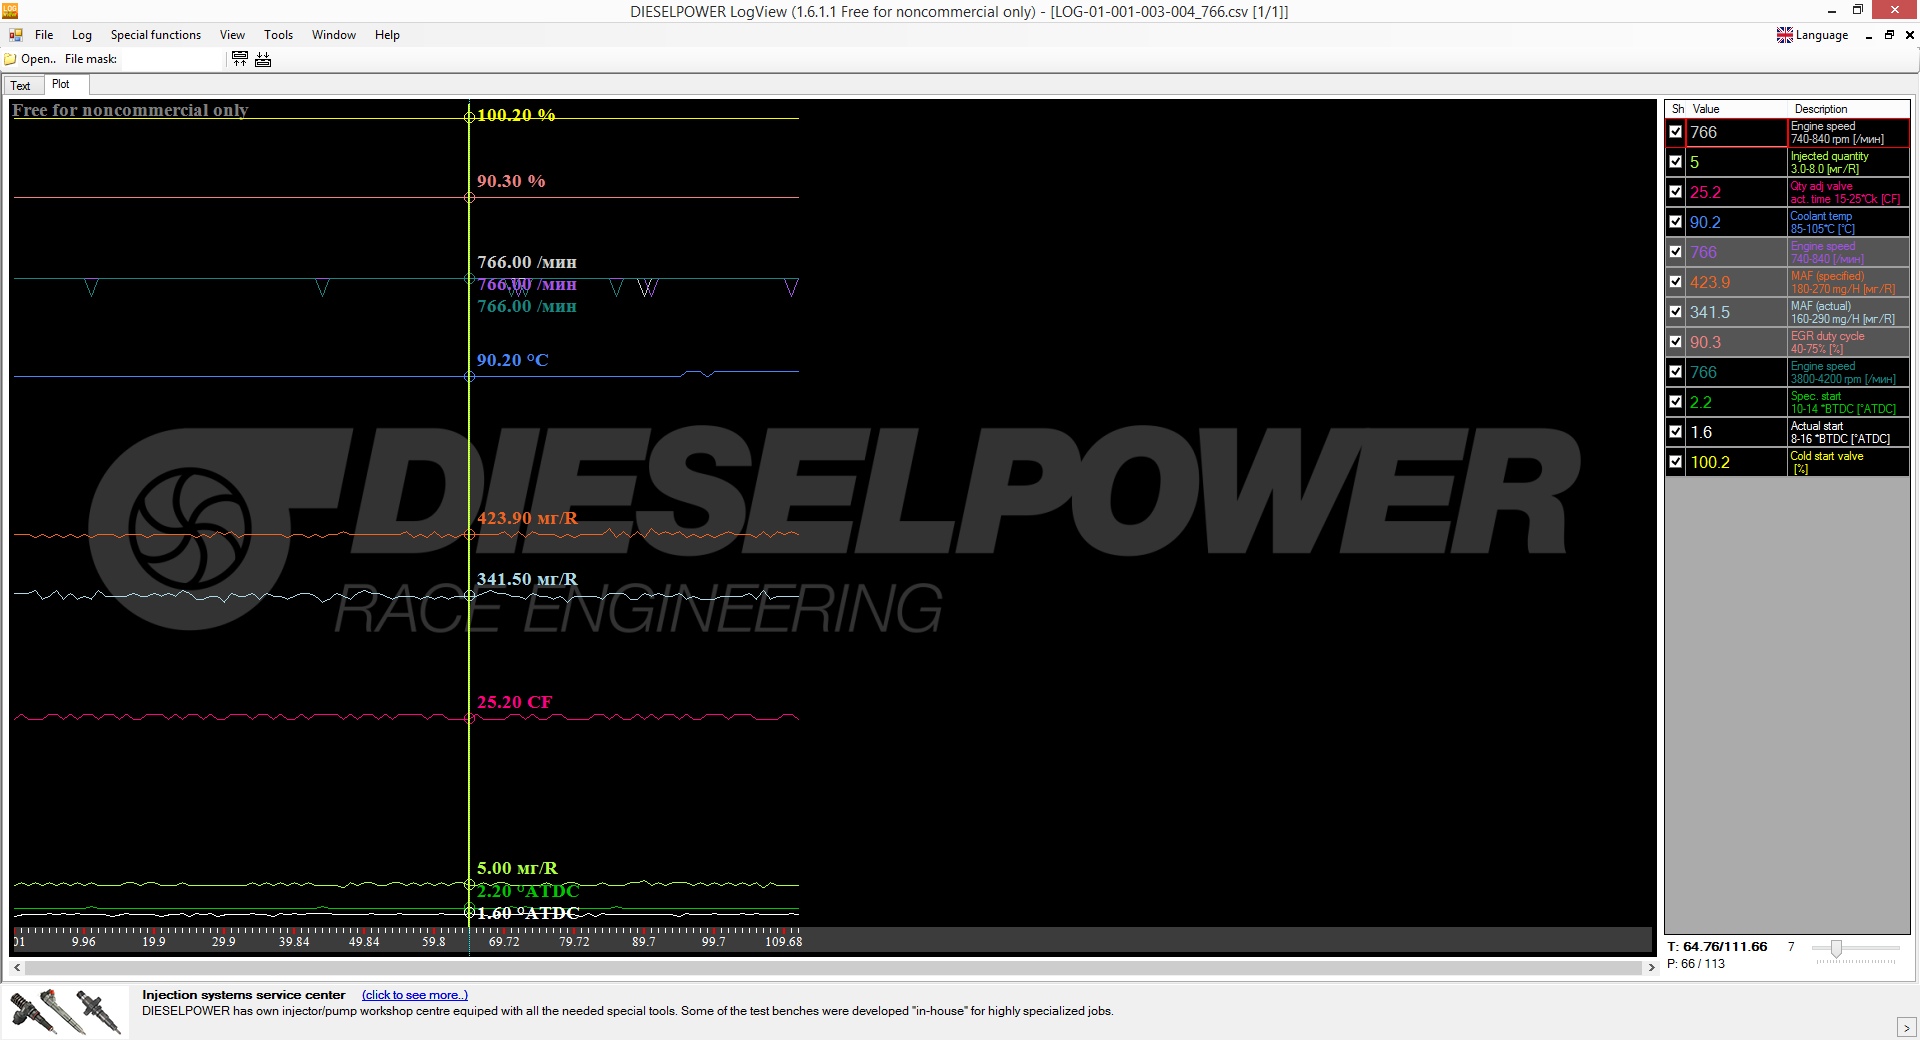
Task: Click the injector image in bottom banner
Action: coord(67,1011)
